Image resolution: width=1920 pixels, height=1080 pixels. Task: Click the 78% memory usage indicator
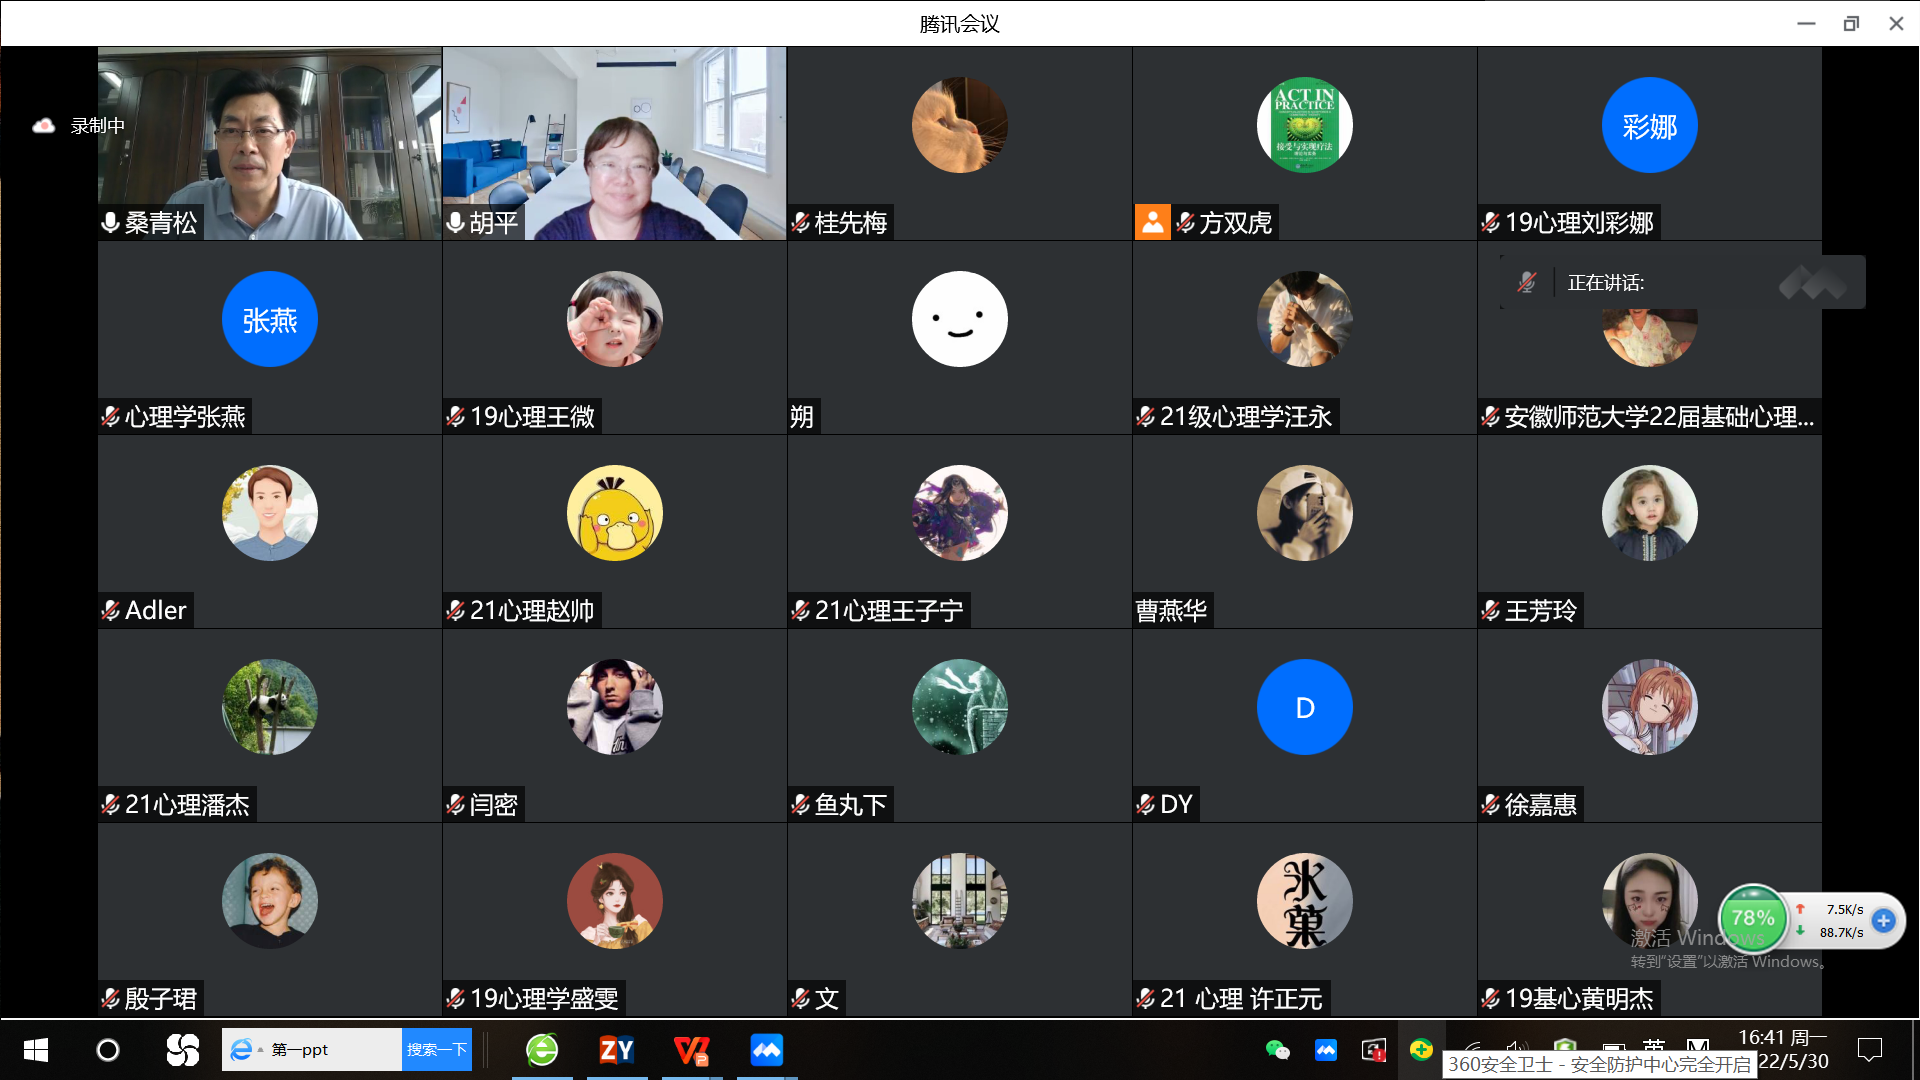click(1753, 918)
